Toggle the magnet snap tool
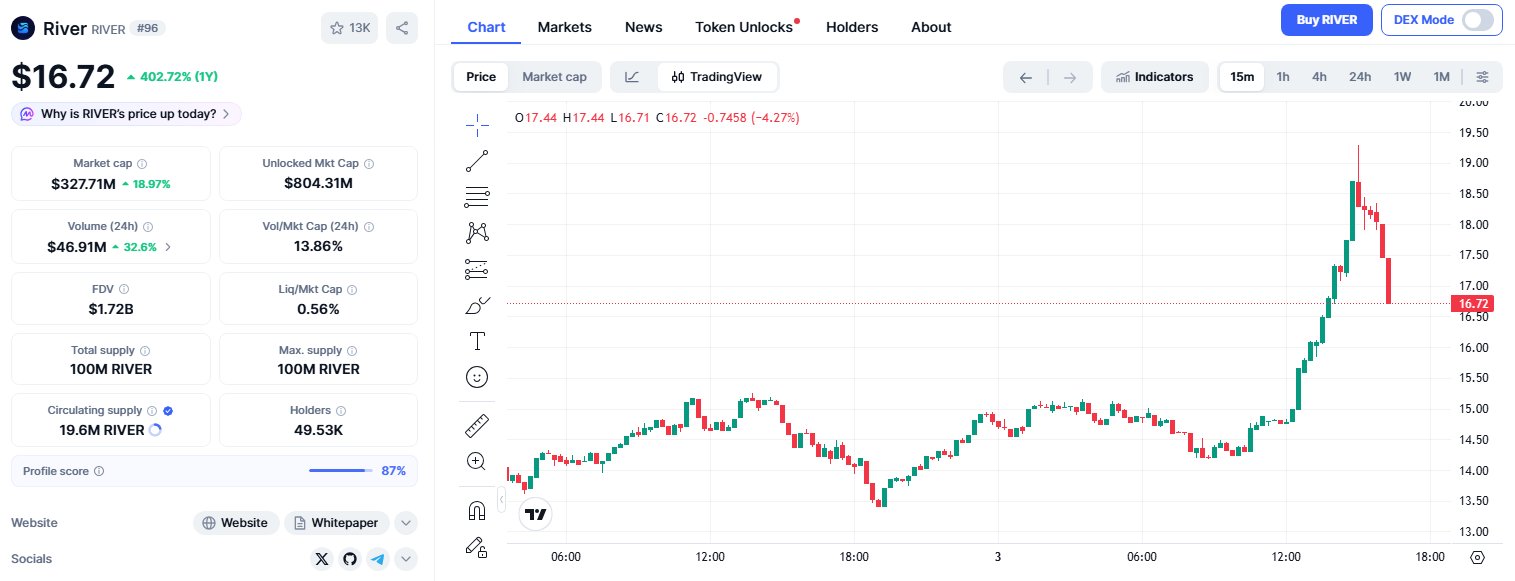 [477, 511]
